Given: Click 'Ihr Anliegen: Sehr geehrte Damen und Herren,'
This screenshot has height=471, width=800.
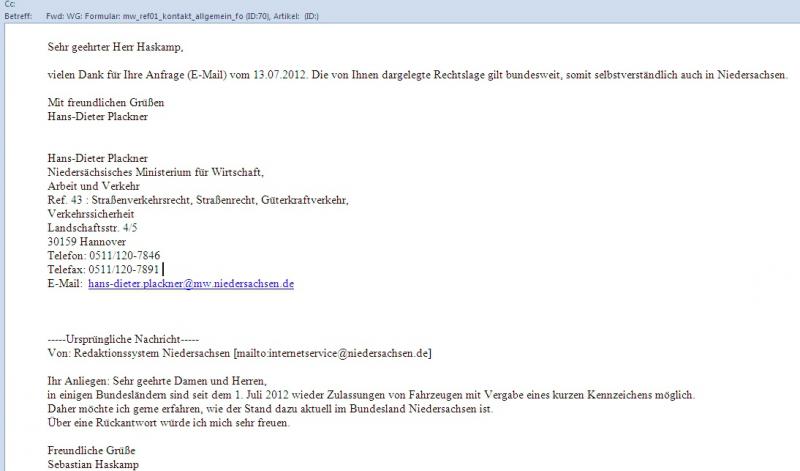Looking at the screenshot, I should pyautogui.click(x=157, y=381).
